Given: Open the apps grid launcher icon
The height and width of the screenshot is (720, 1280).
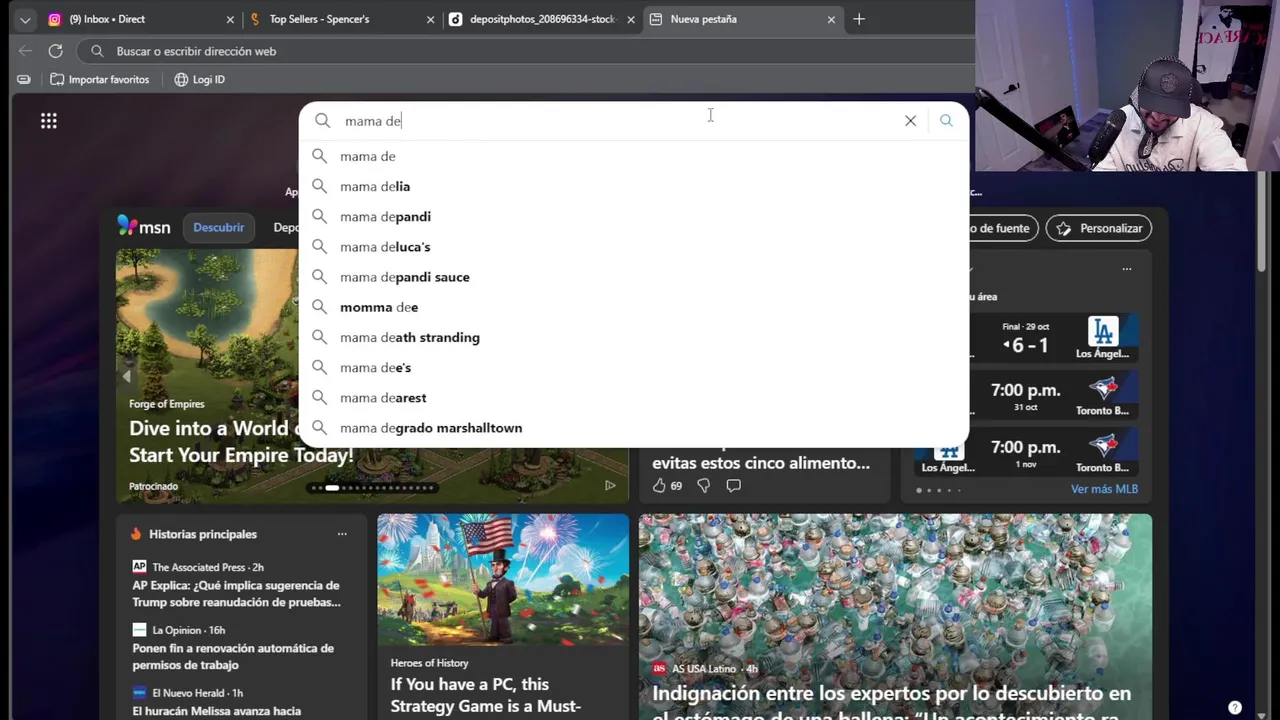Looking at the screenshot, I should point(48,121).
